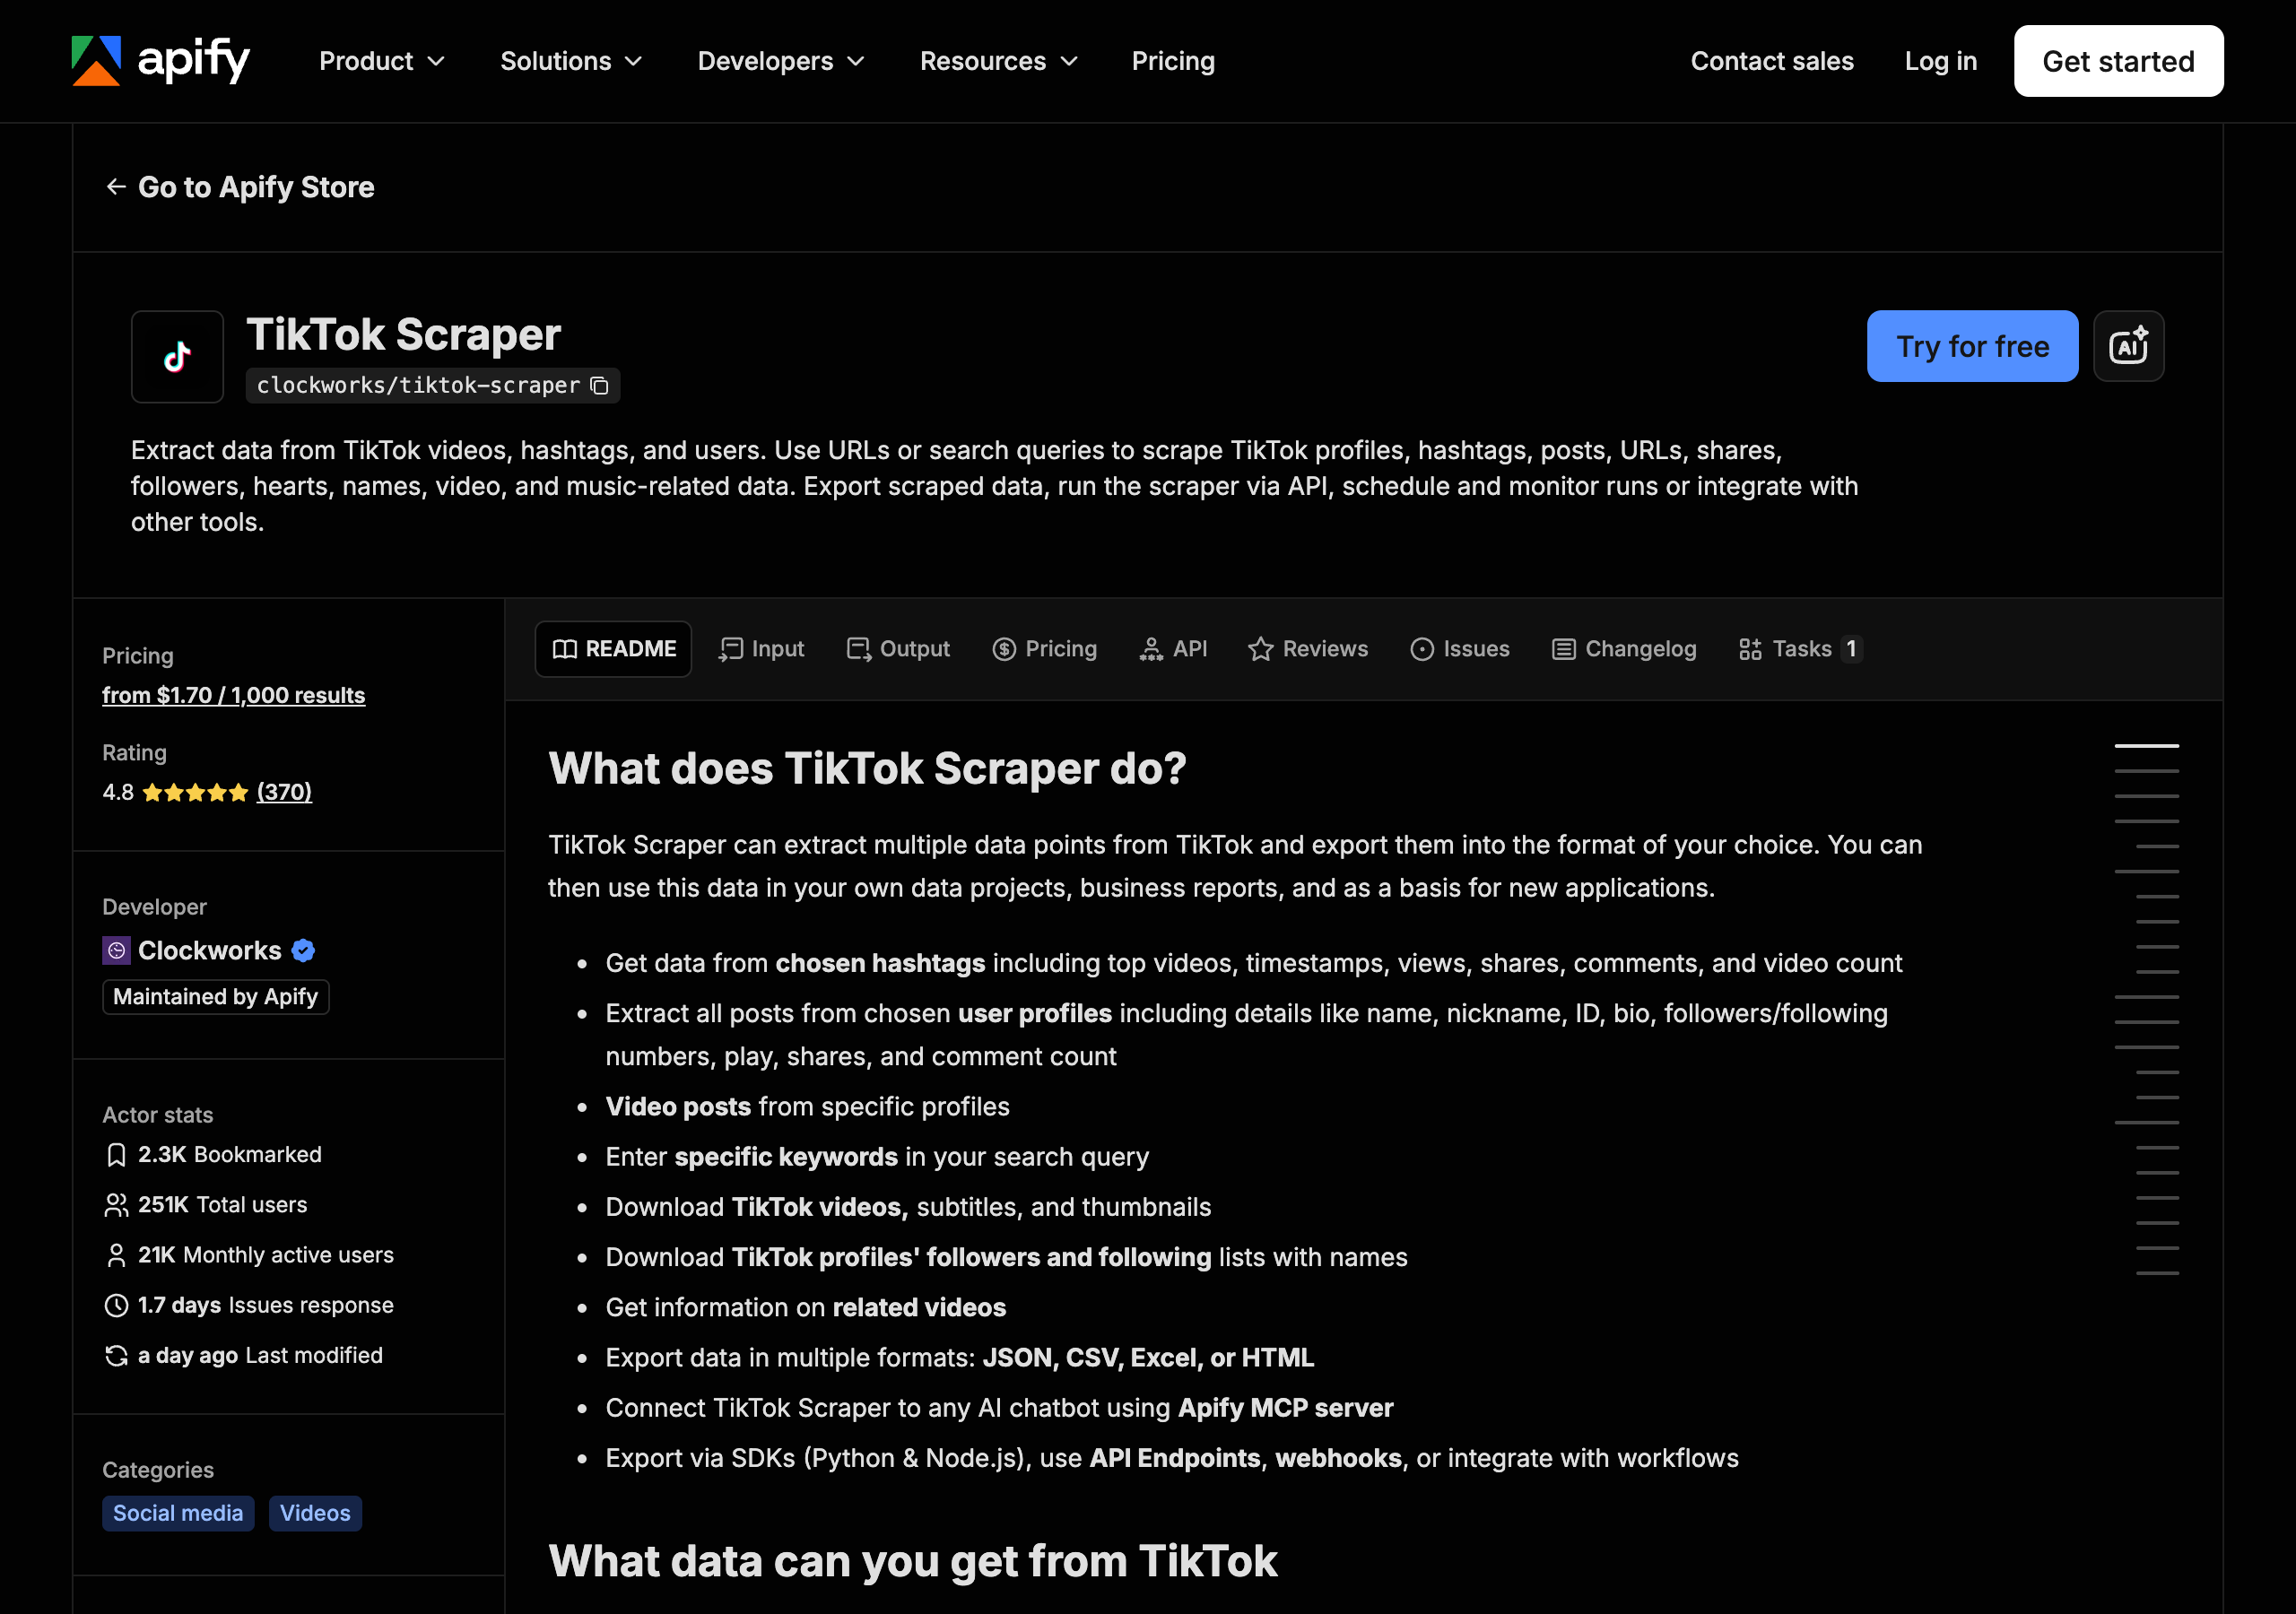
Task: Click the person icon beside Monthly active users
Action: 116,1255
